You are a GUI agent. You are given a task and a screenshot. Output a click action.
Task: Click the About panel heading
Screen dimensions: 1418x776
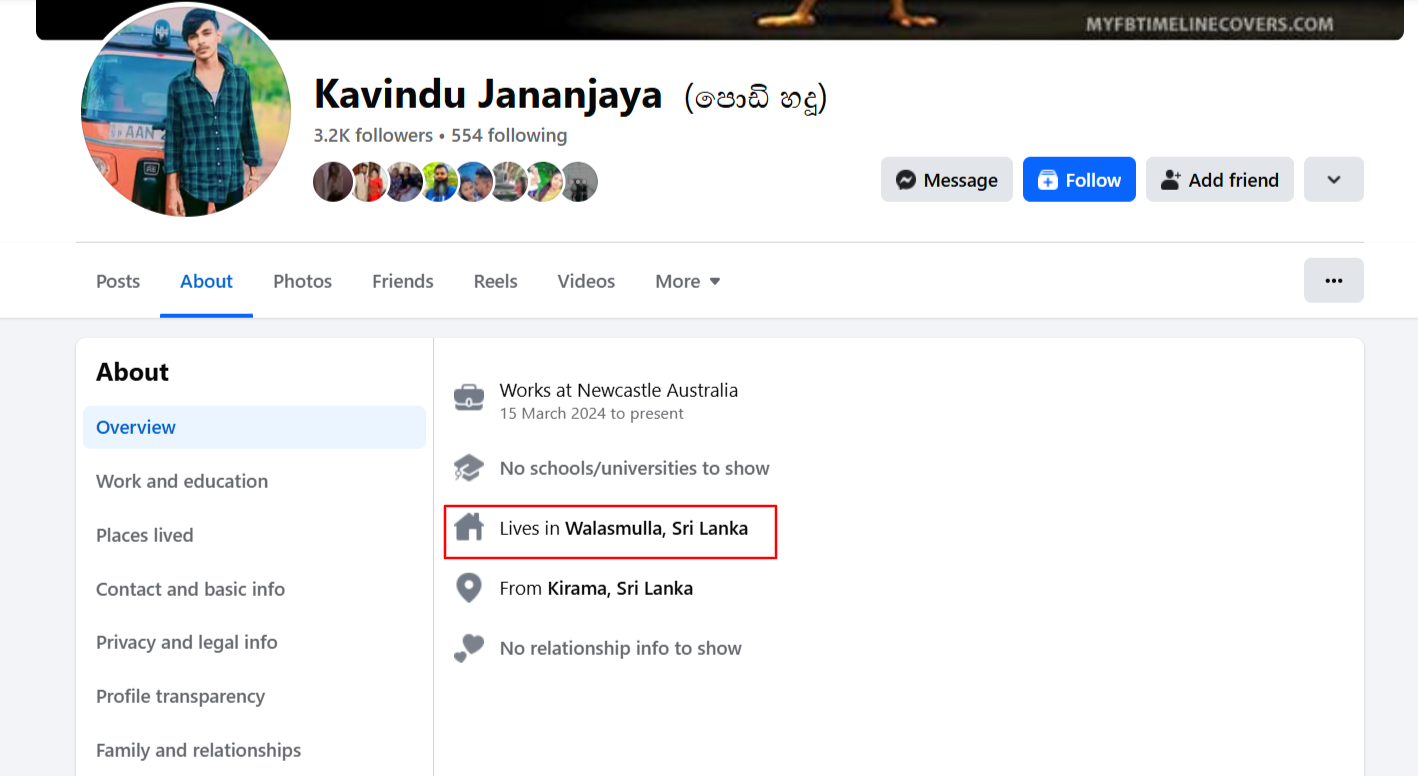[x=133, y=372]
